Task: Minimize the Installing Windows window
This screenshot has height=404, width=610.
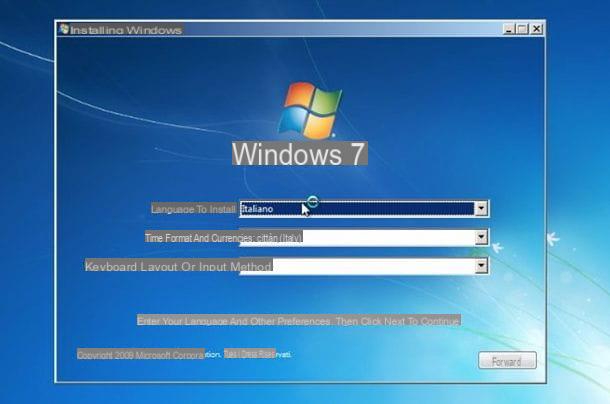Action: point(508,29)
